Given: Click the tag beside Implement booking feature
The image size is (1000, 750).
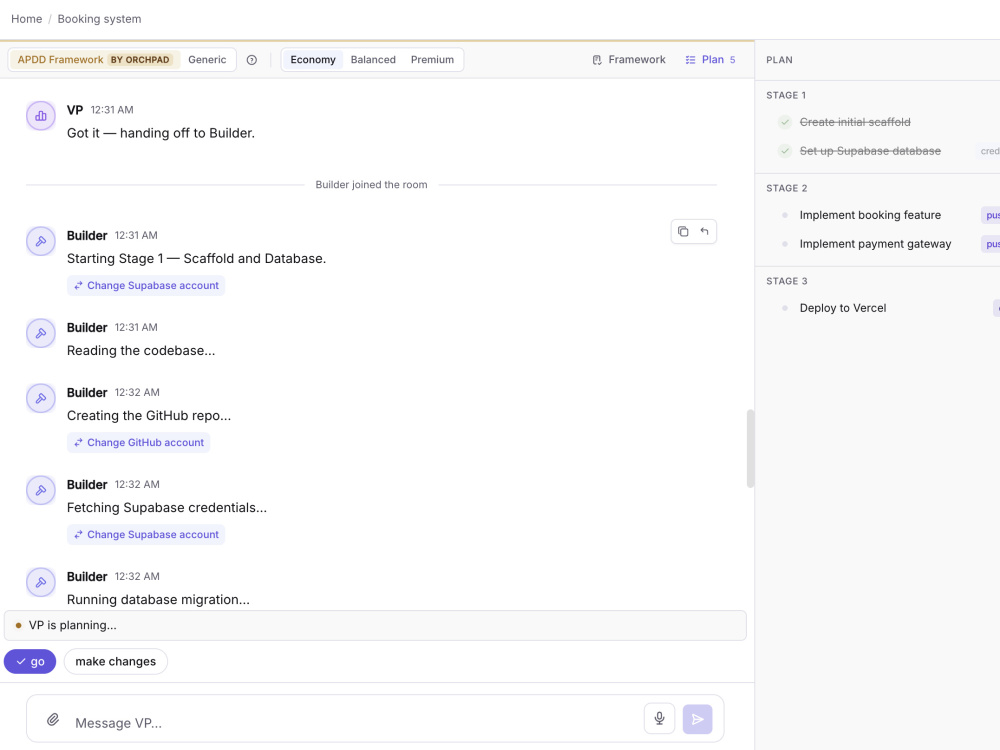Looking at the screenshot, I should pyautogui.click(x=990, y=215).
